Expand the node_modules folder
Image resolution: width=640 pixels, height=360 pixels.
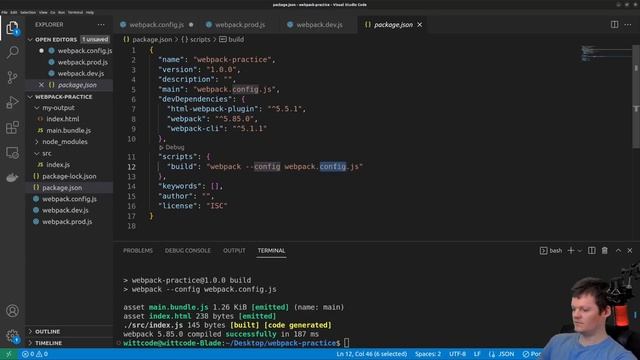pos(37,142)
